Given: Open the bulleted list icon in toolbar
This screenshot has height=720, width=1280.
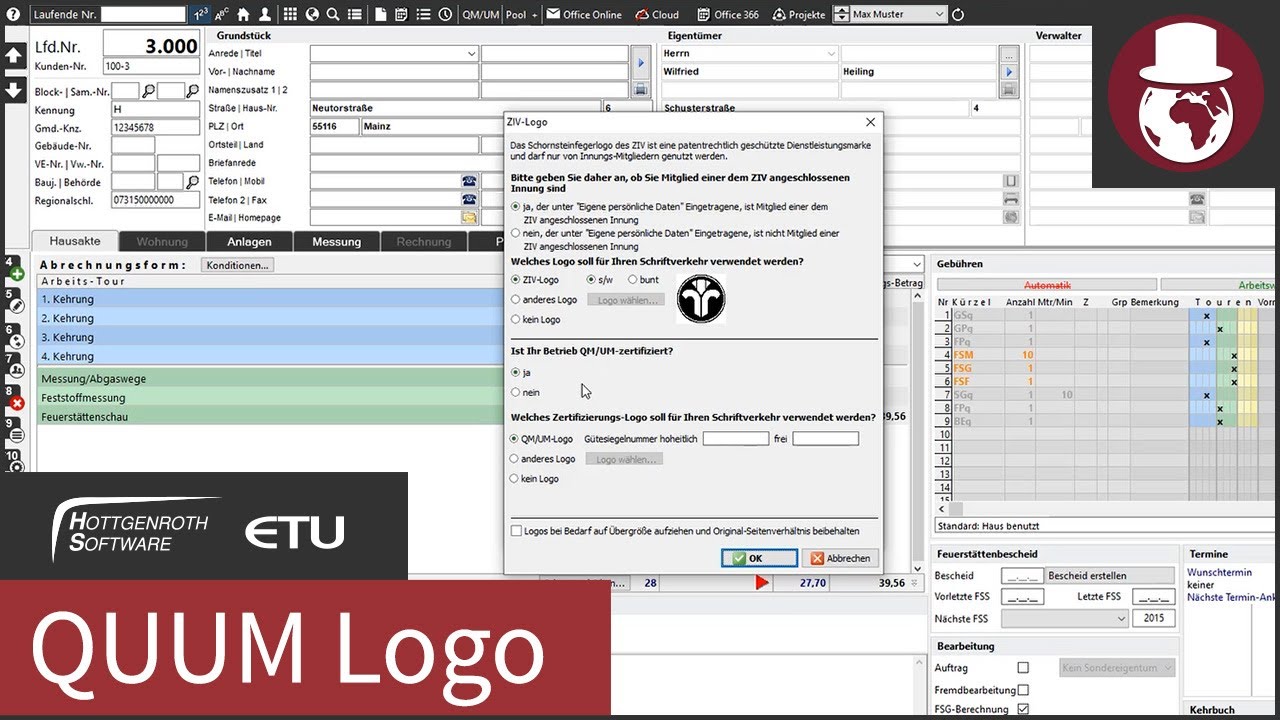Looking at the screenshot, I should (422, 14).
